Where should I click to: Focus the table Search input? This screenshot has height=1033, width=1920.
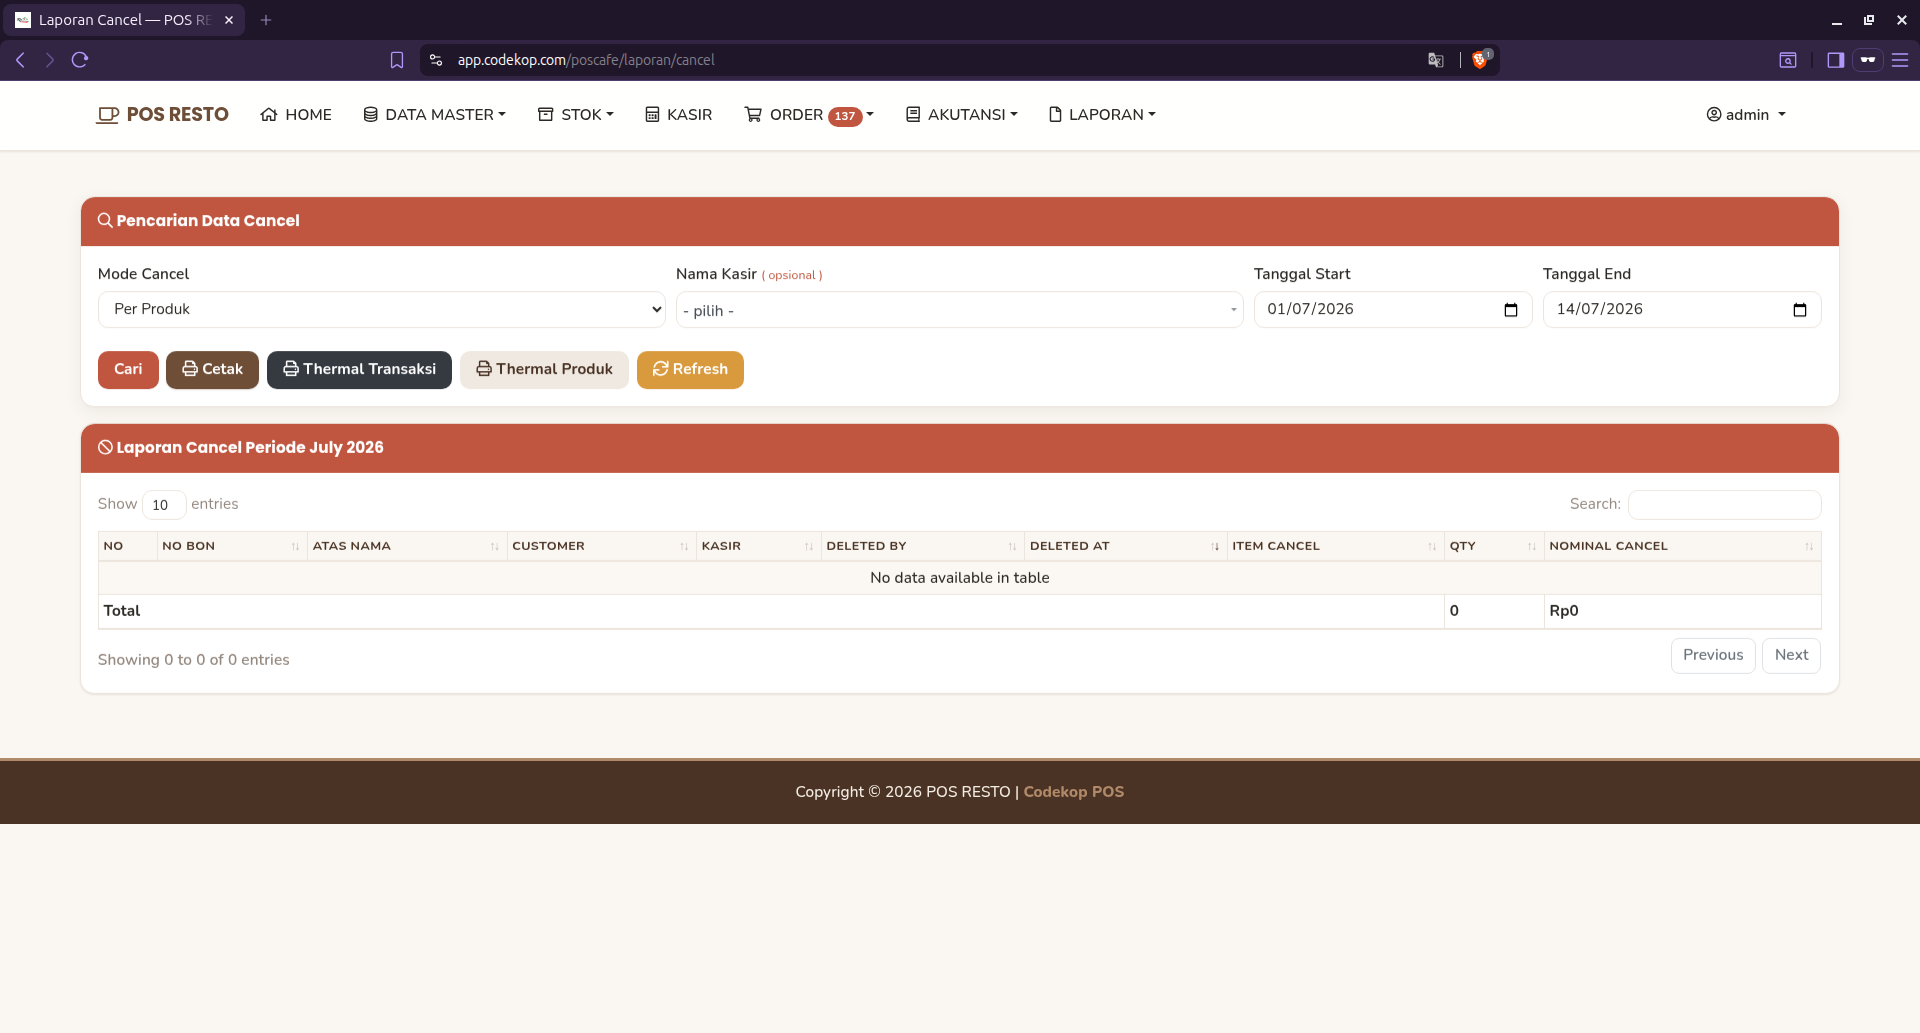click(1724, 505)
